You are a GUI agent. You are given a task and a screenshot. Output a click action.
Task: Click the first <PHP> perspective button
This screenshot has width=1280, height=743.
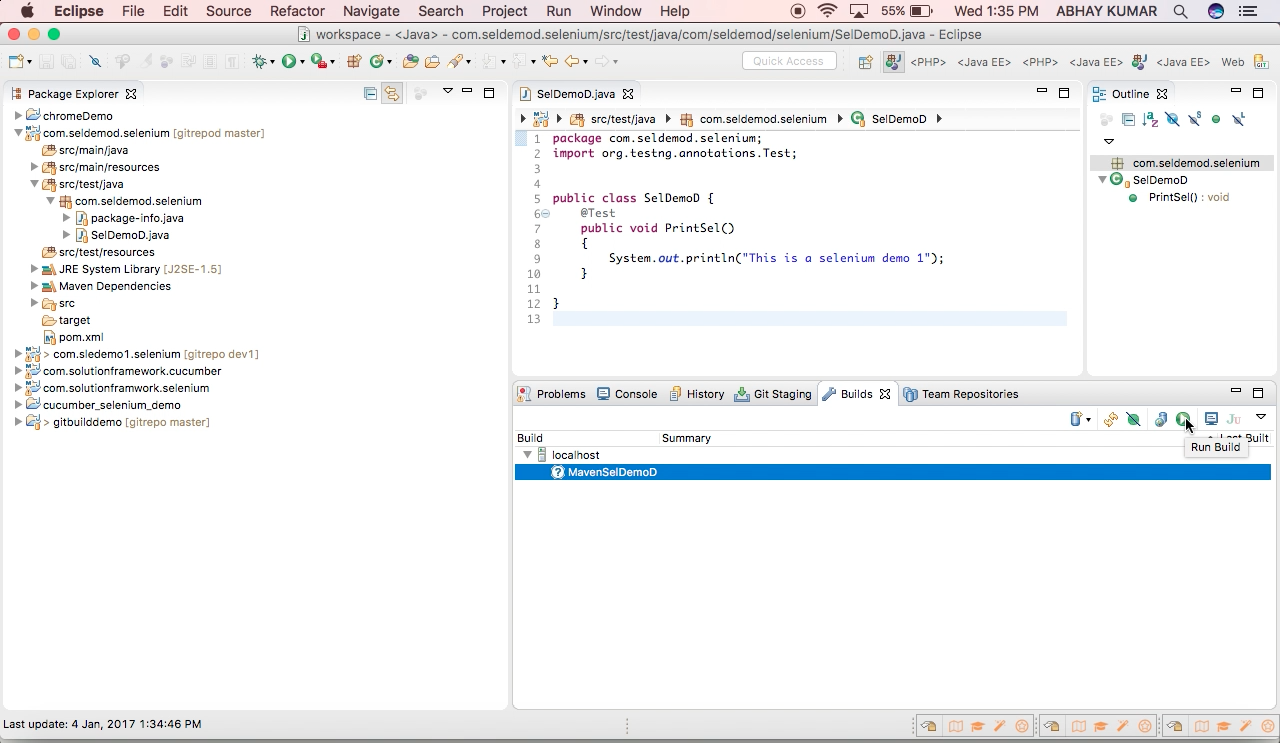[x=928, y=62]
